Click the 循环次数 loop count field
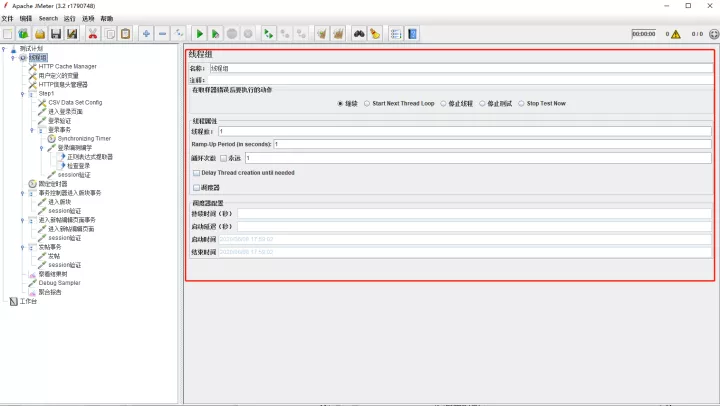This screenshot has height=406, width=720. (478, 158)
